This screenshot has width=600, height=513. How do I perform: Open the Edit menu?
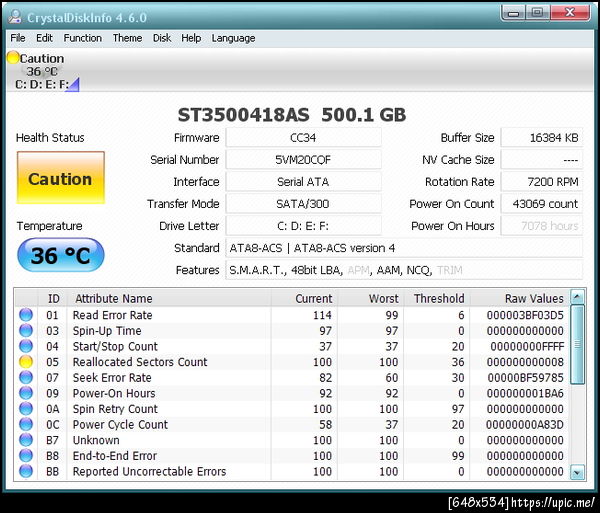point(44,38)
